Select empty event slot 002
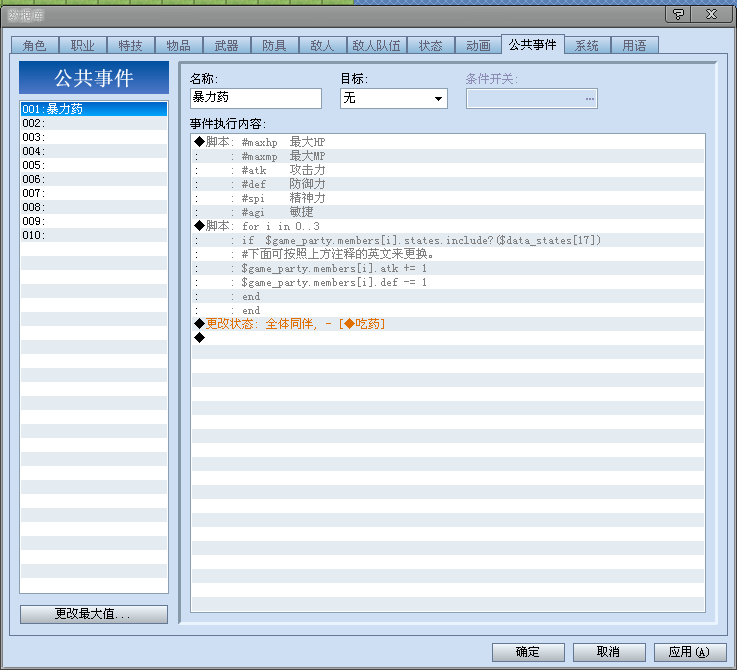 (x=94, y=123)
